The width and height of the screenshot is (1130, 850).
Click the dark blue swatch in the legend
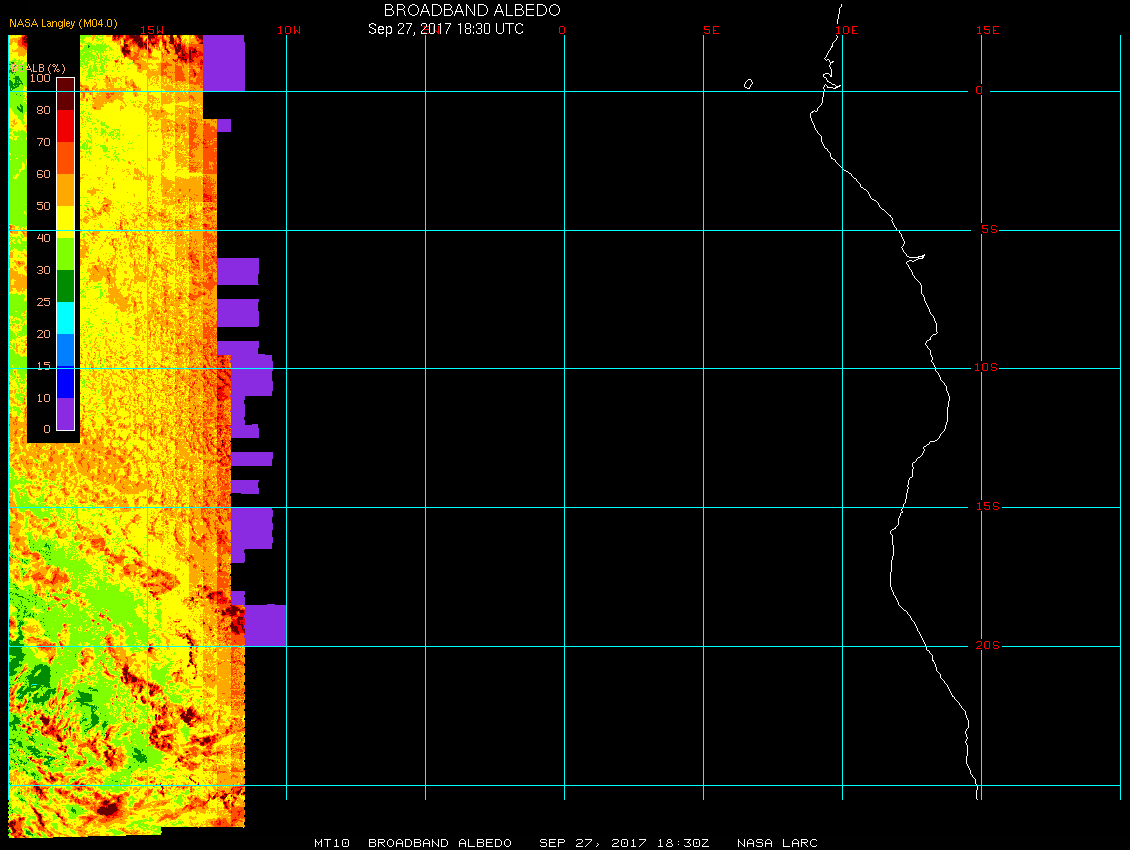tap(65, 382)
